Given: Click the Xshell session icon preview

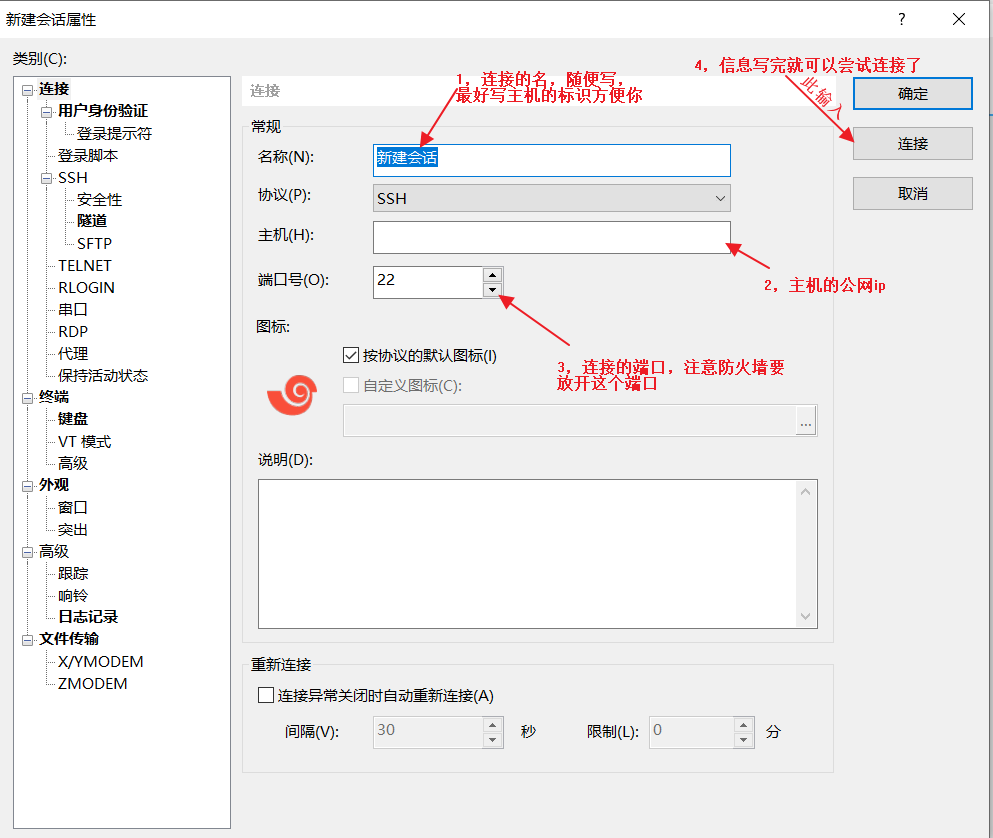Looking at the screenshot, I should pyautogui.click(x=291, y=394).
